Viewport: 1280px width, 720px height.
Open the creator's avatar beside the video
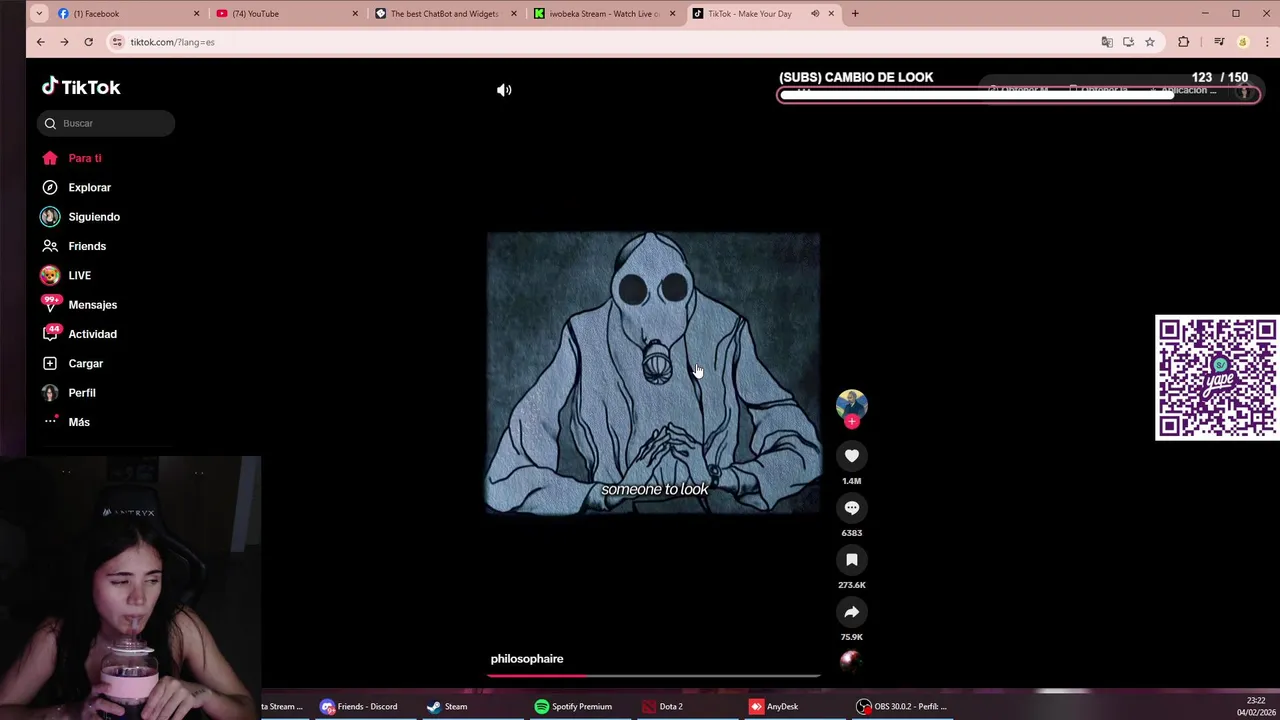click(852, 404)
